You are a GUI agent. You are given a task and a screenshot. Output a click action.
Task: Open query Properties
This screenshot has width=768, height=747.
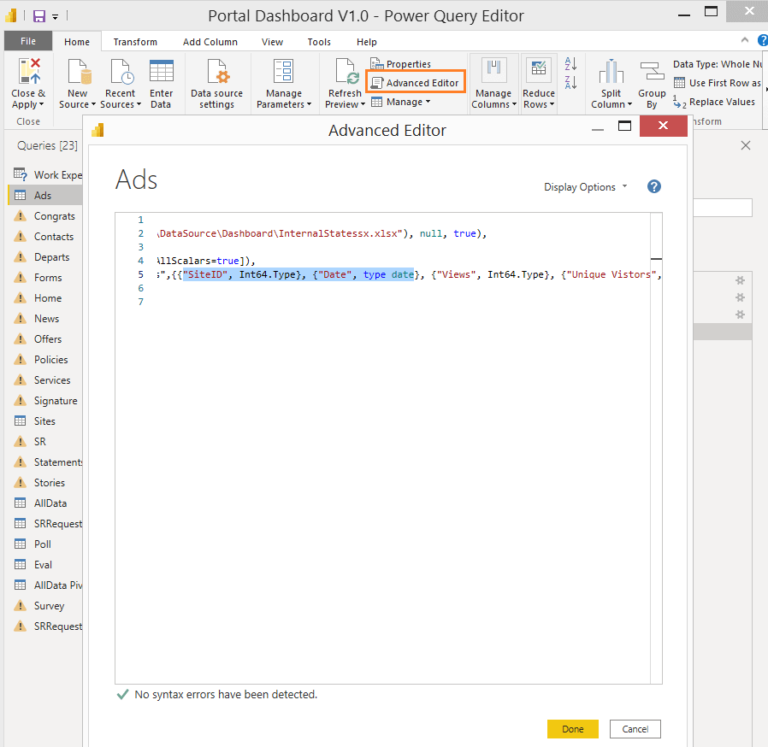[x=401, y=64]
